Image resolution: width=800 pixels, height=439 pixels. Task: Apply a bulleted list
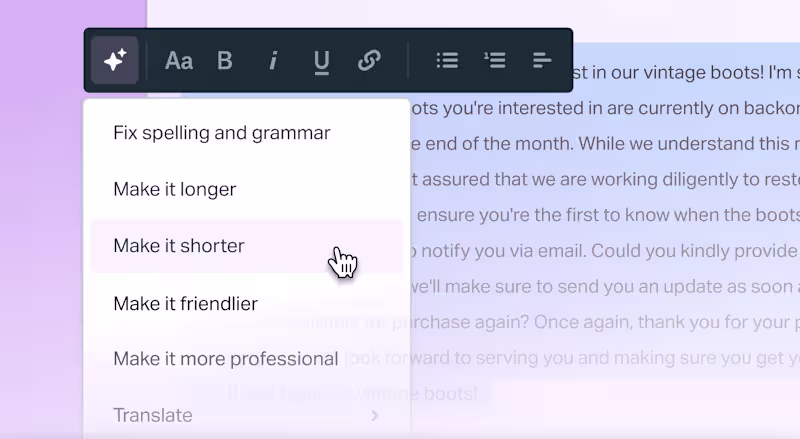click(x=447, y=60)
